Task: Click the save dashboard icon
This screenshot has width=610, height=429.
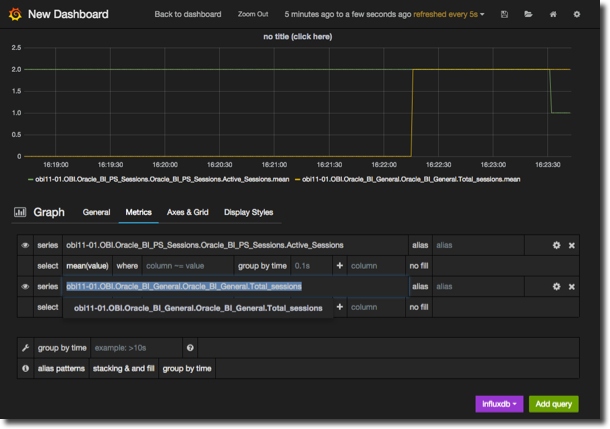Action: point(504,15)
